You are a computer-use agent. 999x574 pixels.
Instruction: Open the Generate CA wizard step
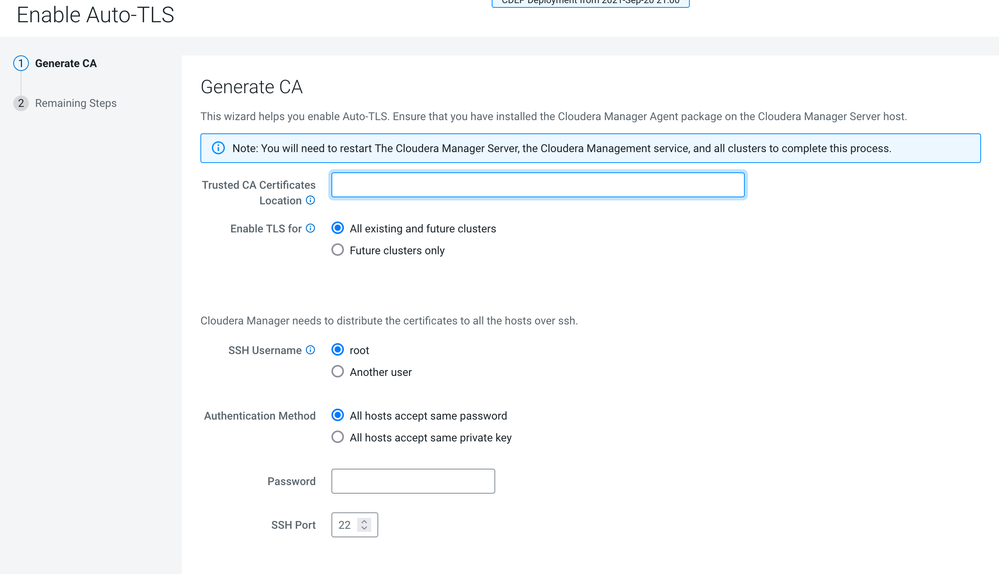point(66,63)
